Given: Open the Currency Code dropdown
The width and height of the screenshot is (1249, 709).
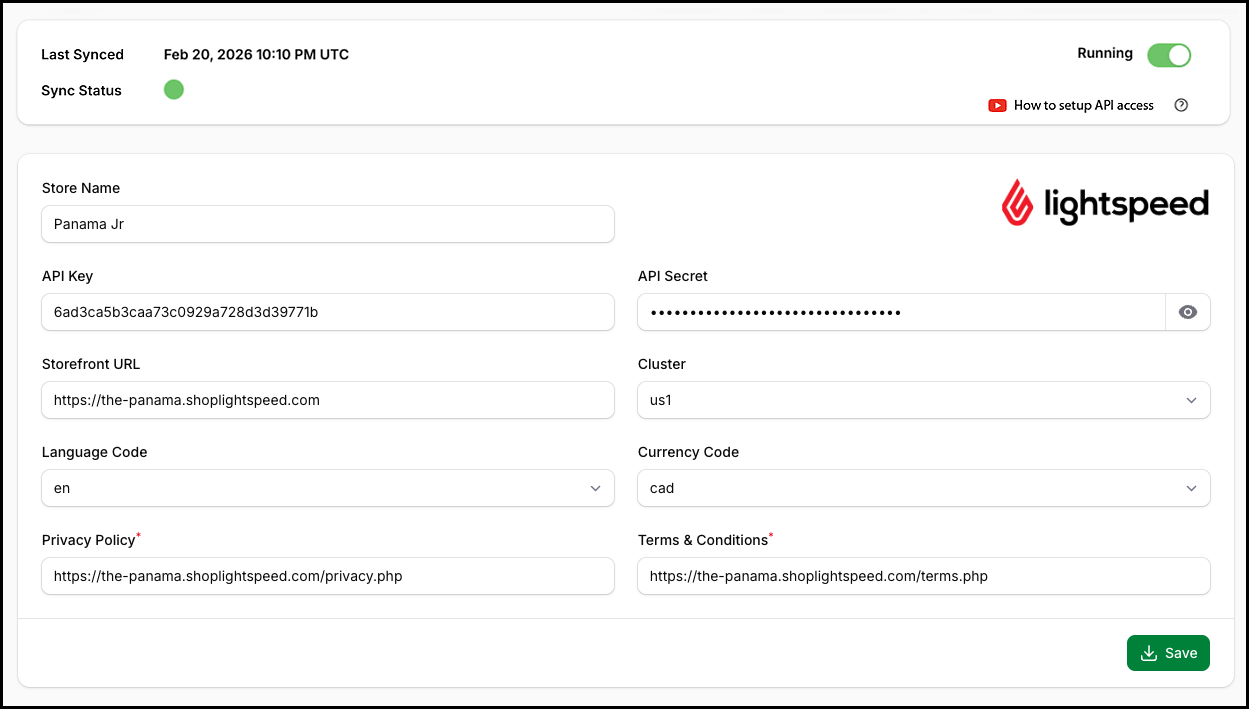Looking at the screenshot, I should [923, 488].
